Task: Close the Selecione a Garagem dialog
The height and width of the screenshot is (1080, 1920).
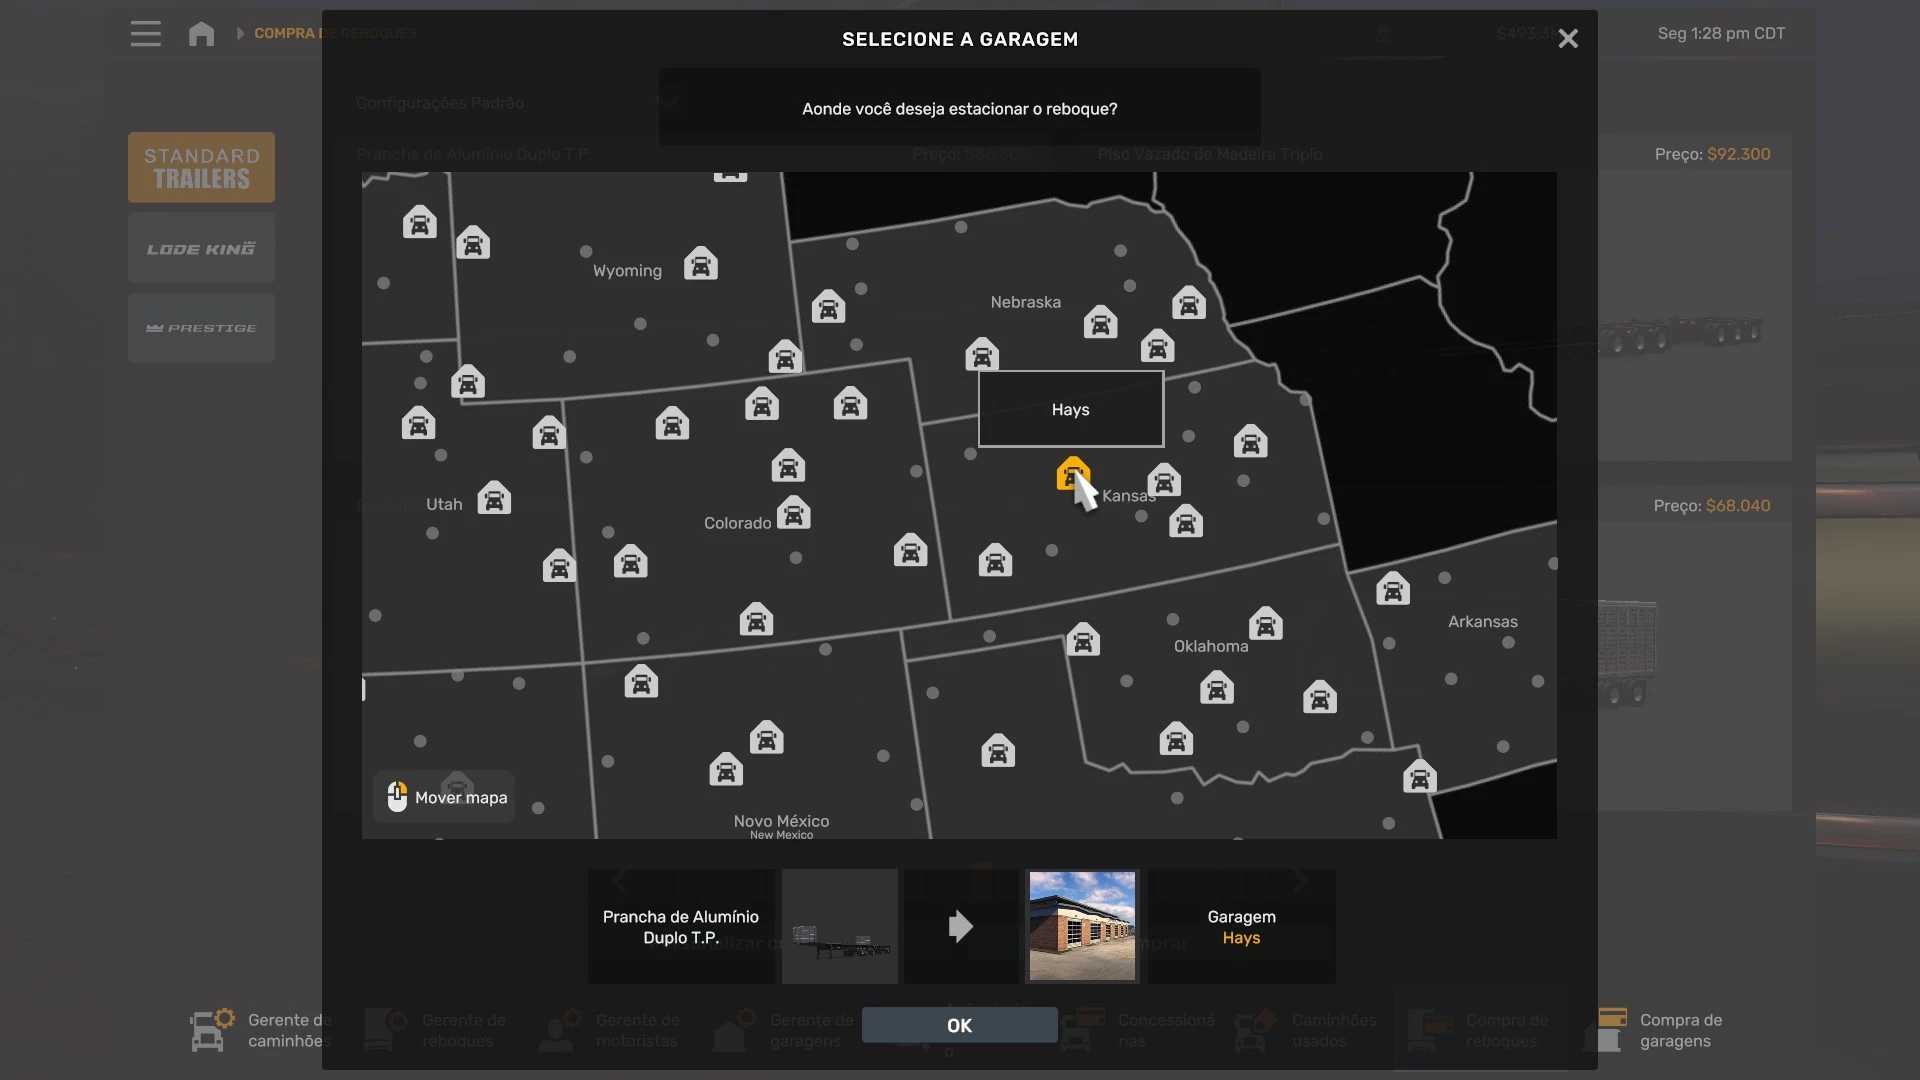Action: pos(1567,38)
